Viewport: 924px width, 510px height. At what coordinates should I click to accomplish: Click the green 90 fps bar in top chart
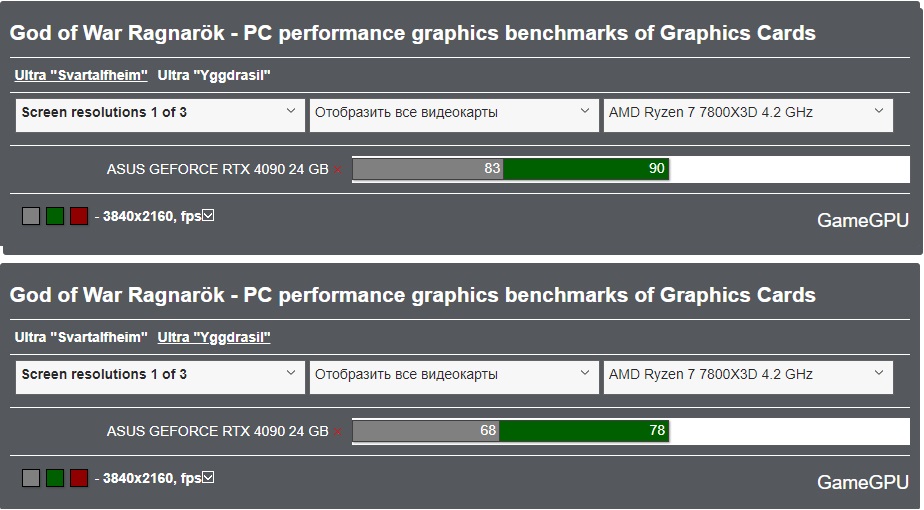pos(586,169)
